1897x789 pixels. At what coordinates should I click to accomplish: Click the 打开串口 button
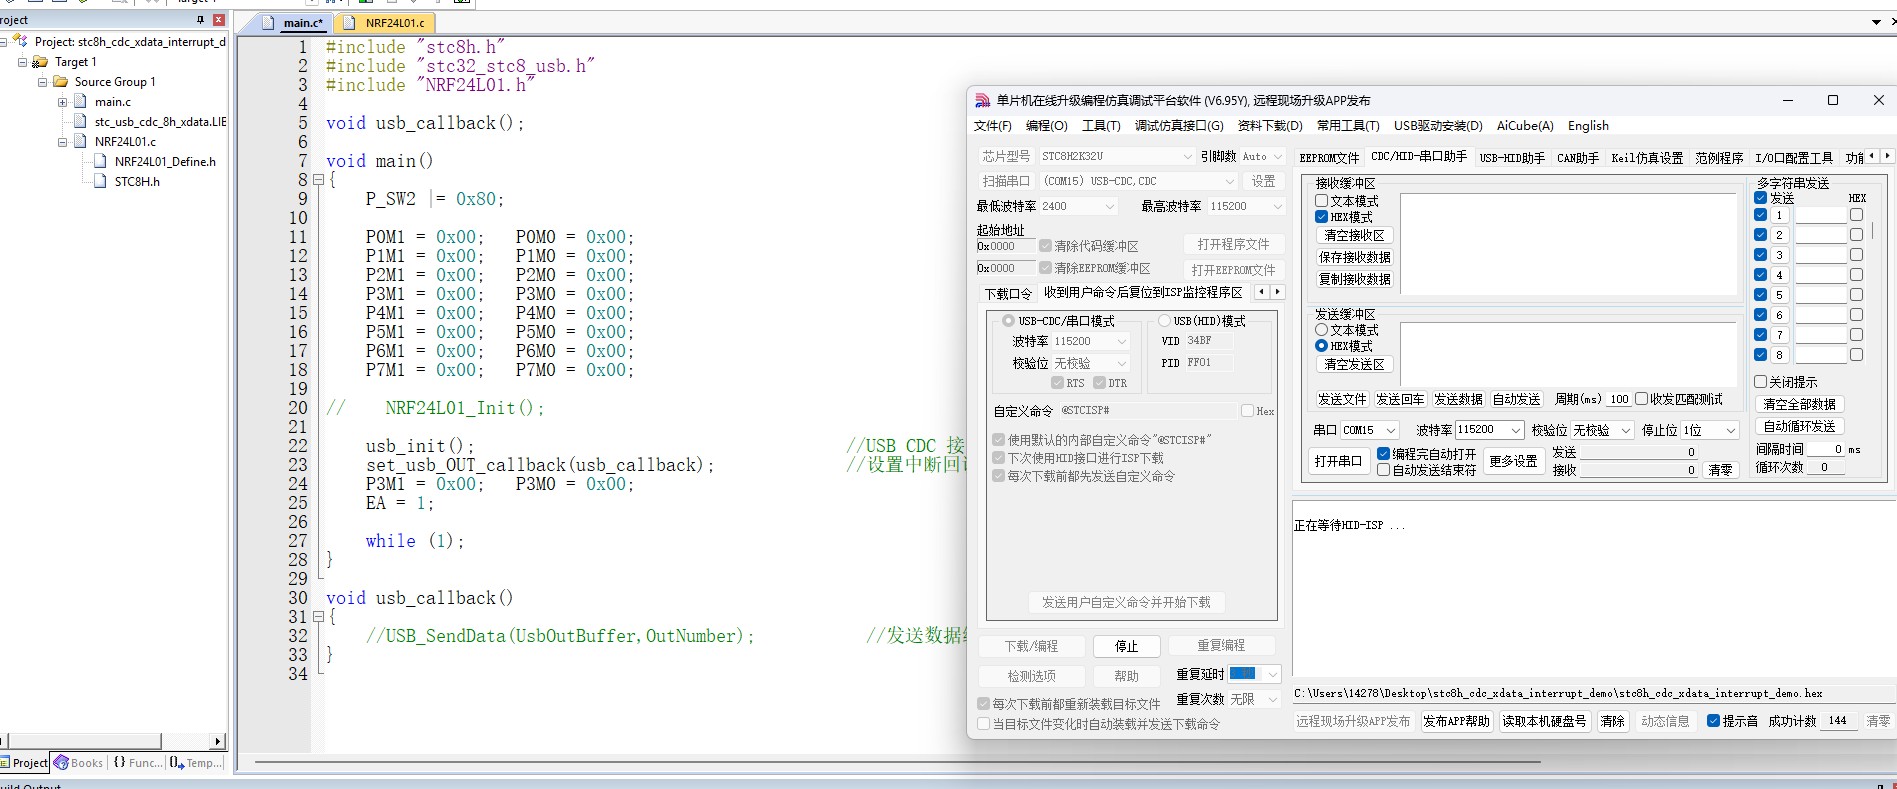[1338, 461]
